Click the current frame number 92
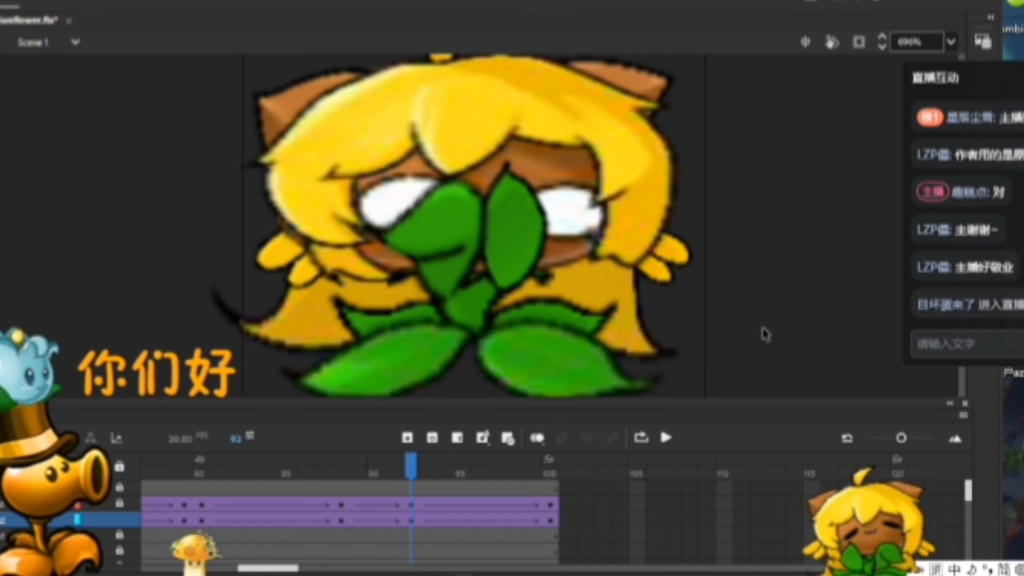The width and height of the screenshot is (1024, 576). (x=236, y=439)
